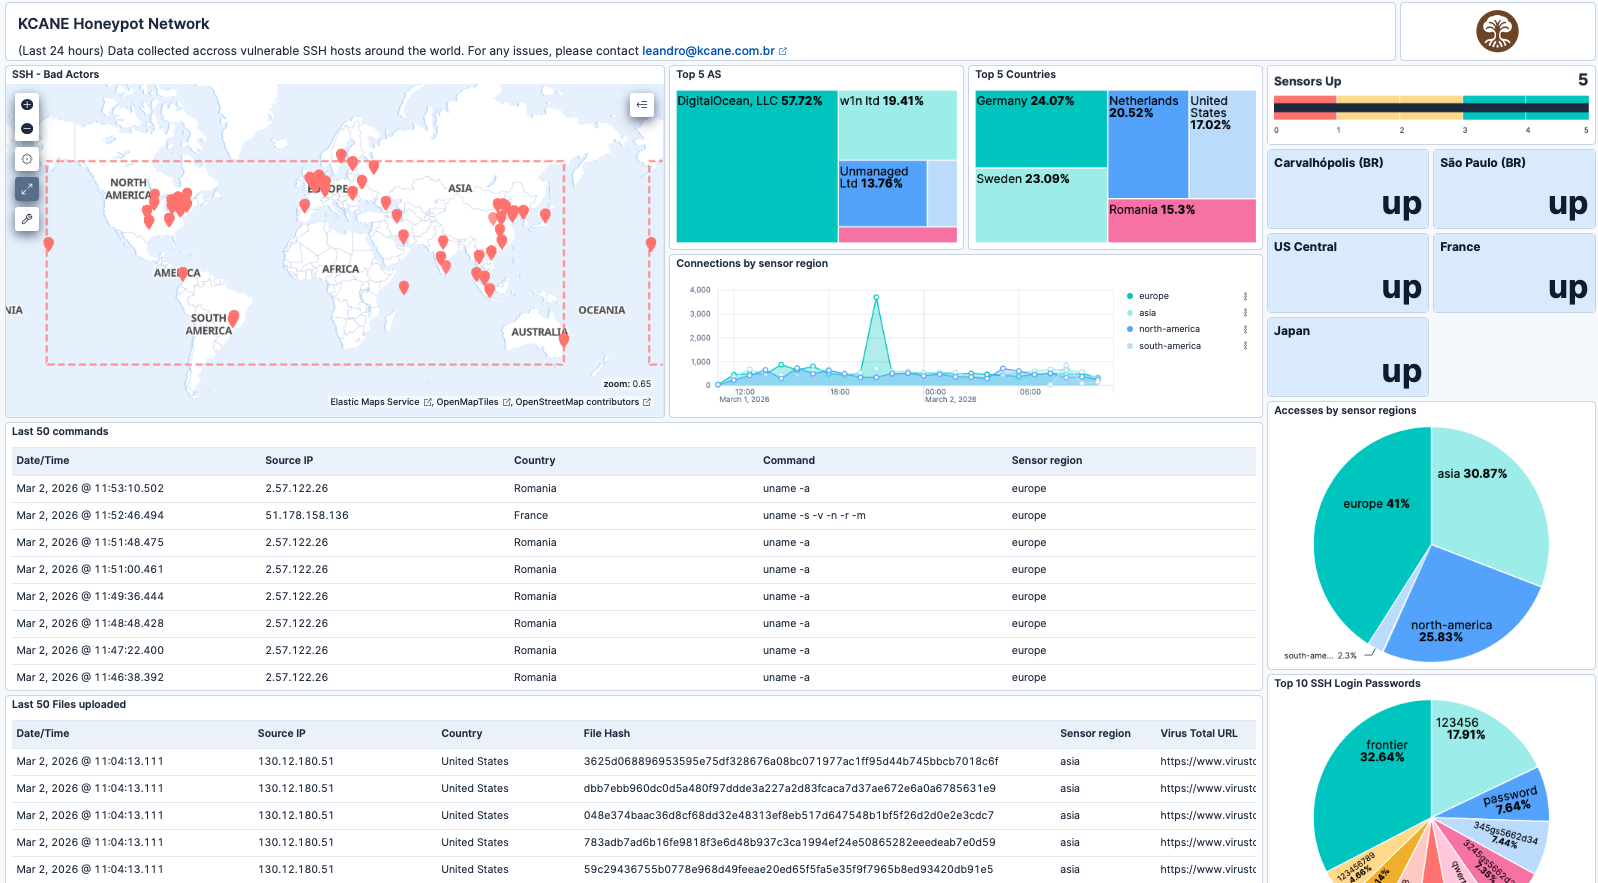
Task: Open asia legend options menu
Action: coord(1245,313)
